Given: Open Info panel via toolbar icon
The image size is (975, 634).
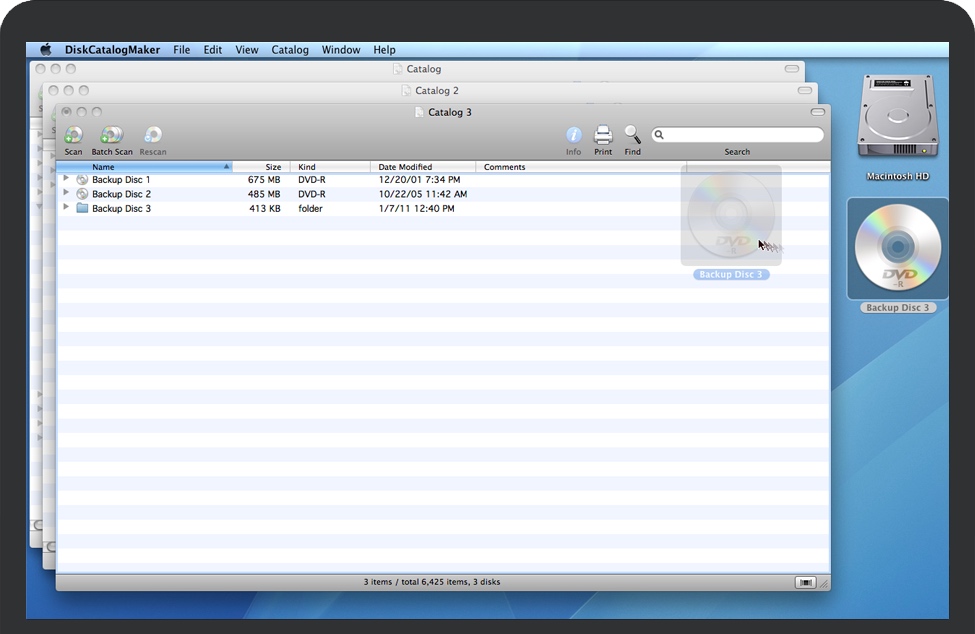Looking at the screenshot, I should pyautogui.click(x=573, y=136).
